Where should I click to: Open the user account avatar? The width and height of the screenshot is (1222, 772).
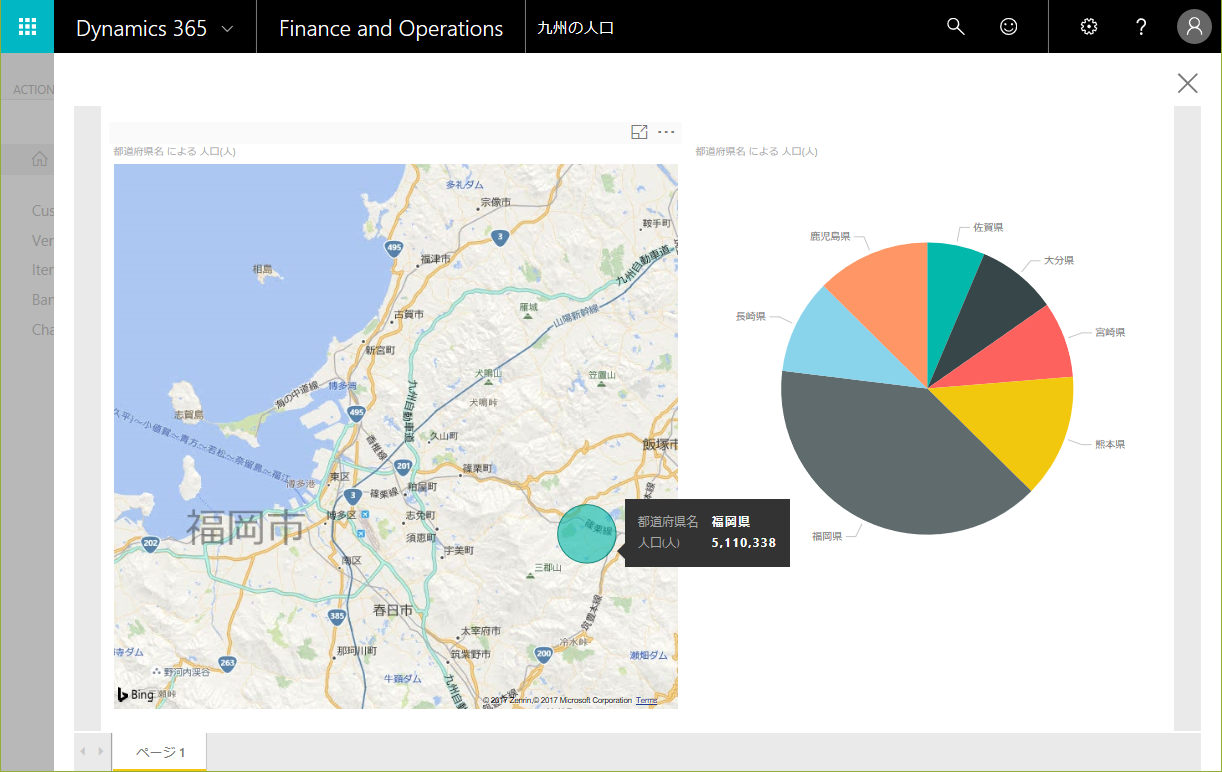click(1194, 27)
